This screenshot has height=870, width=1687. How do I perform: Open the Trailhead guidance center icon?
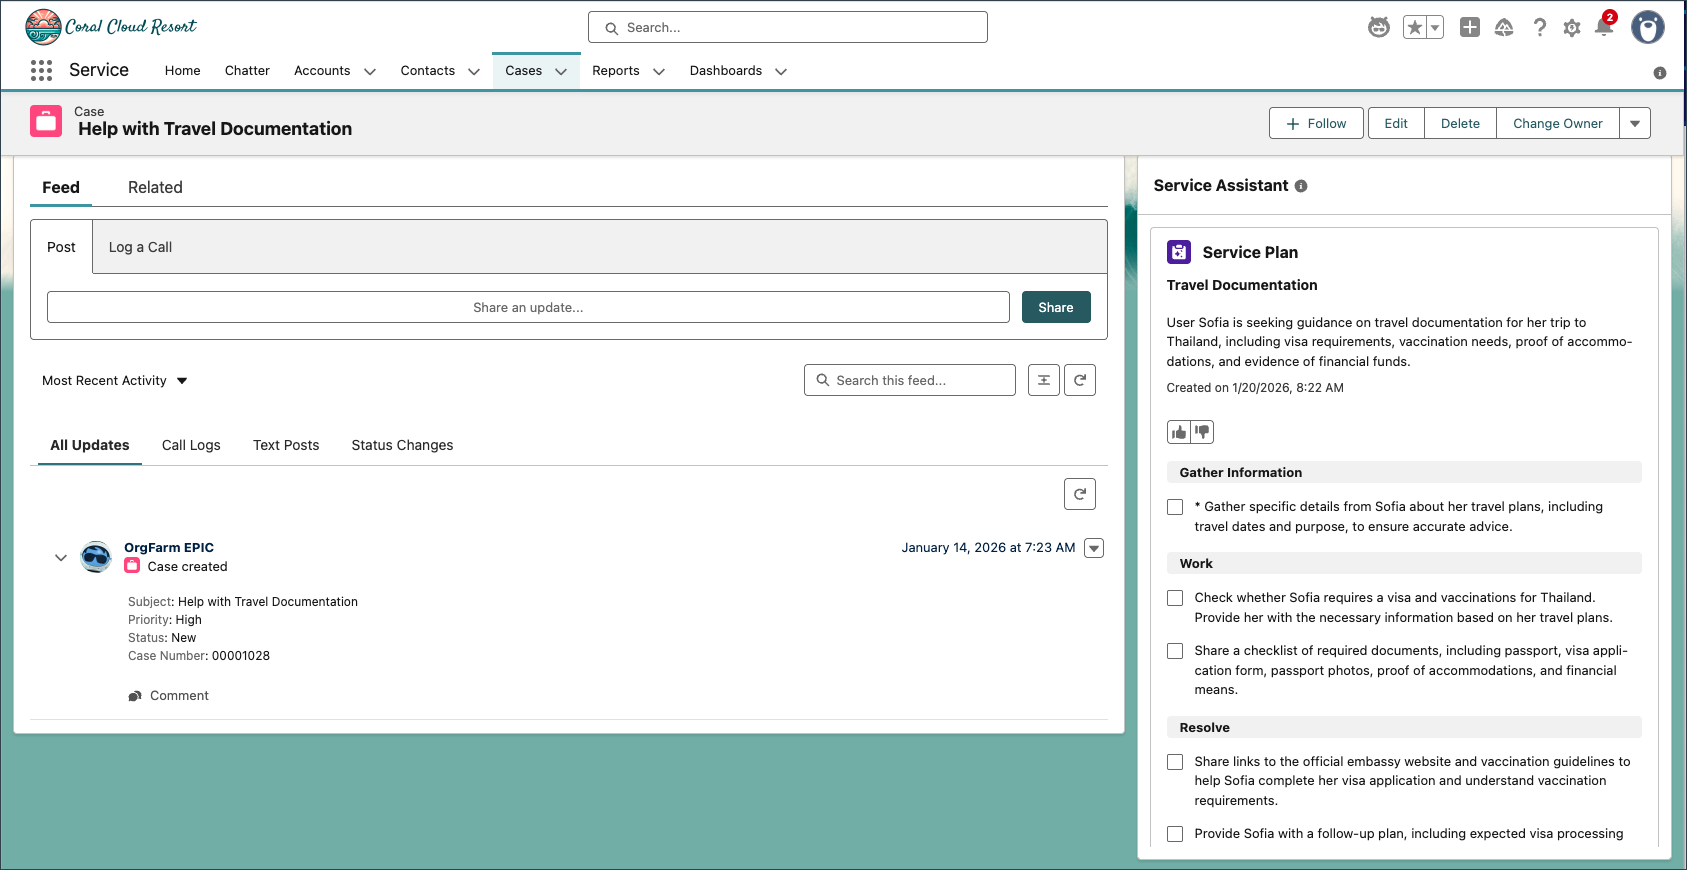(1504, 28)
